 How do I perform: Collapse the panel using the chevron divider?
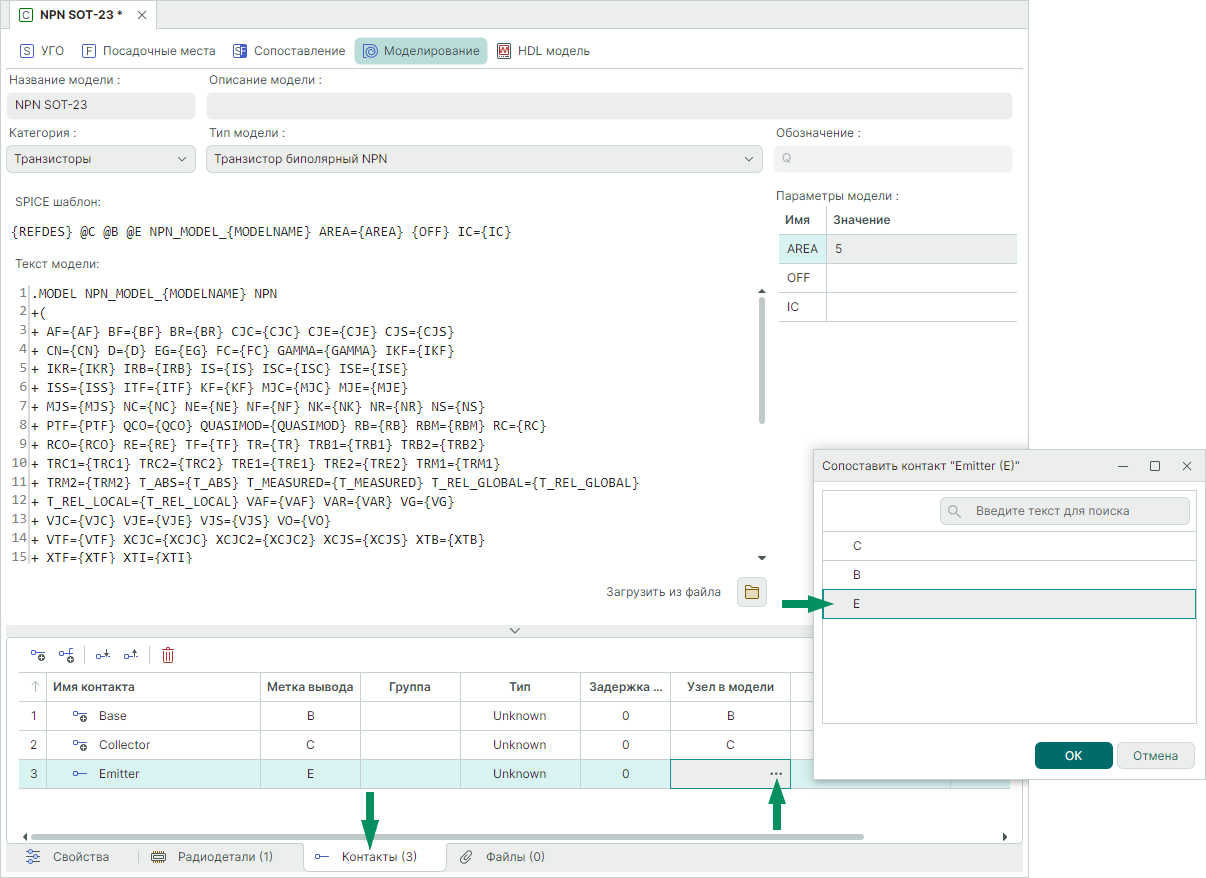[x=515, y=631]
